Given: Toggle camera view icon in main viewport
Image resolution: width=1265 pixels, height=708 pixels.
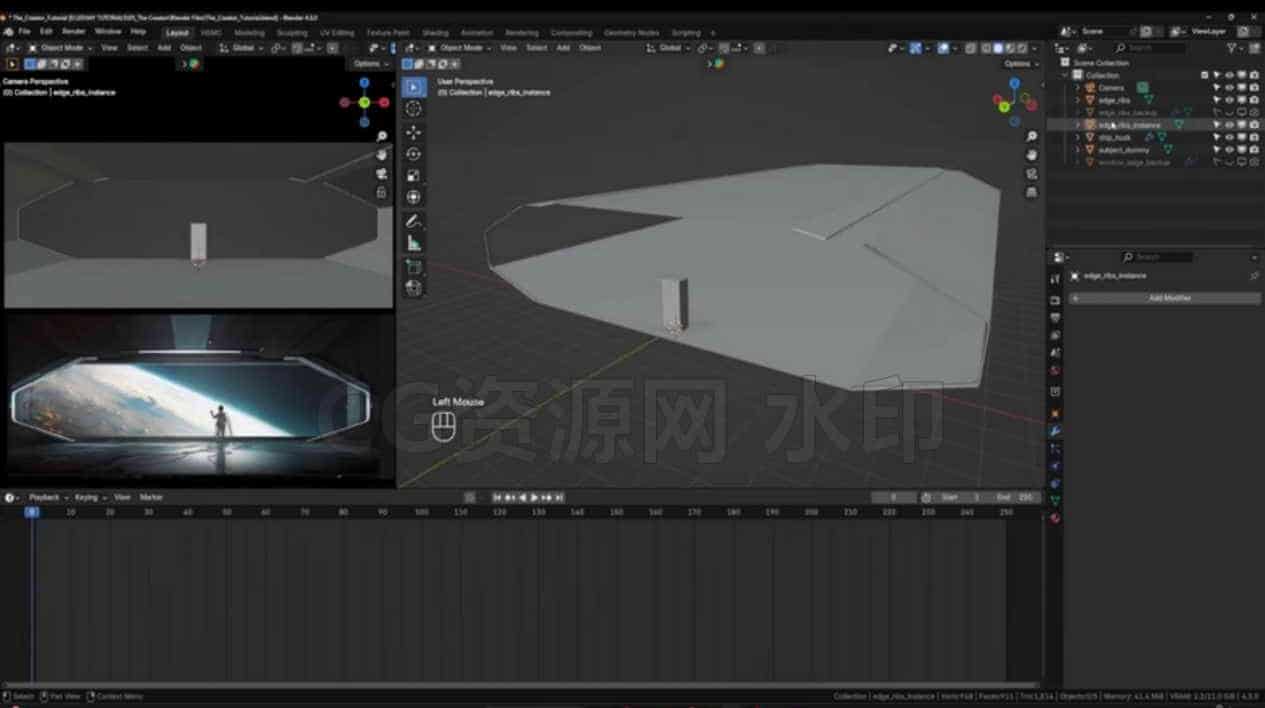Looking at the screenshot, I should point(1032,174).
